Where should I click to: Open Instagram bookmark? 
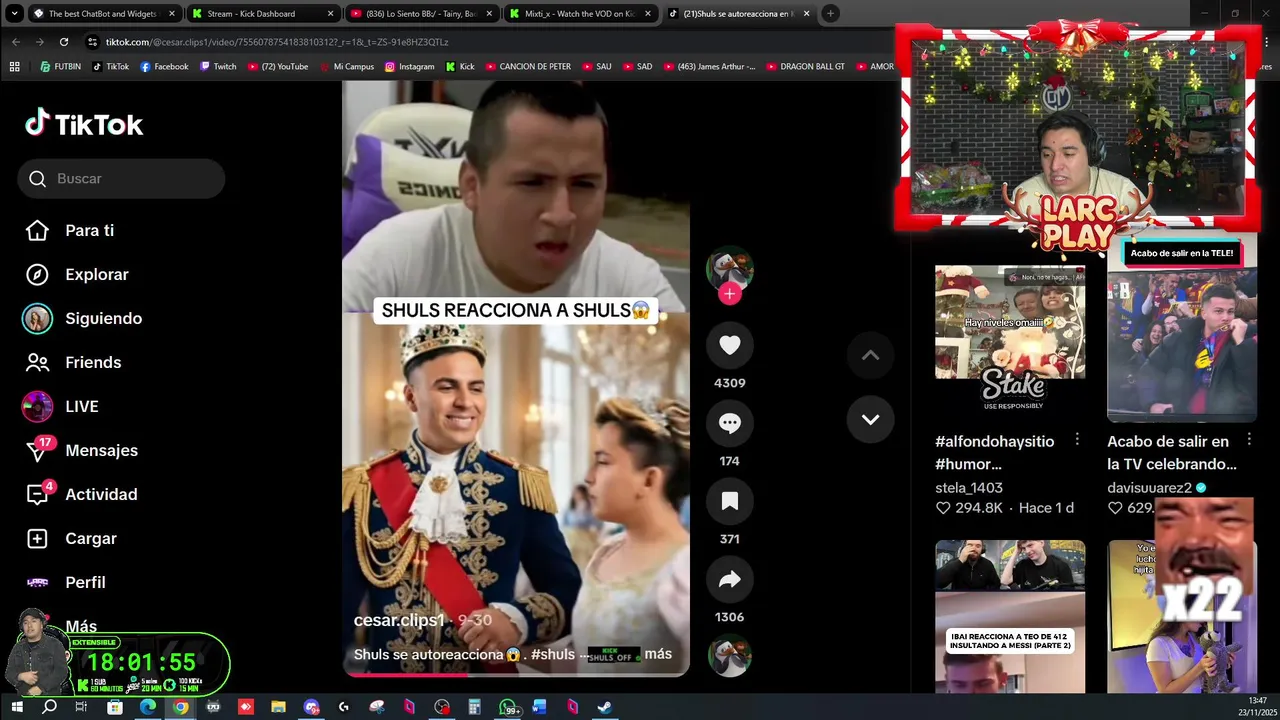(x=410, y=67)
